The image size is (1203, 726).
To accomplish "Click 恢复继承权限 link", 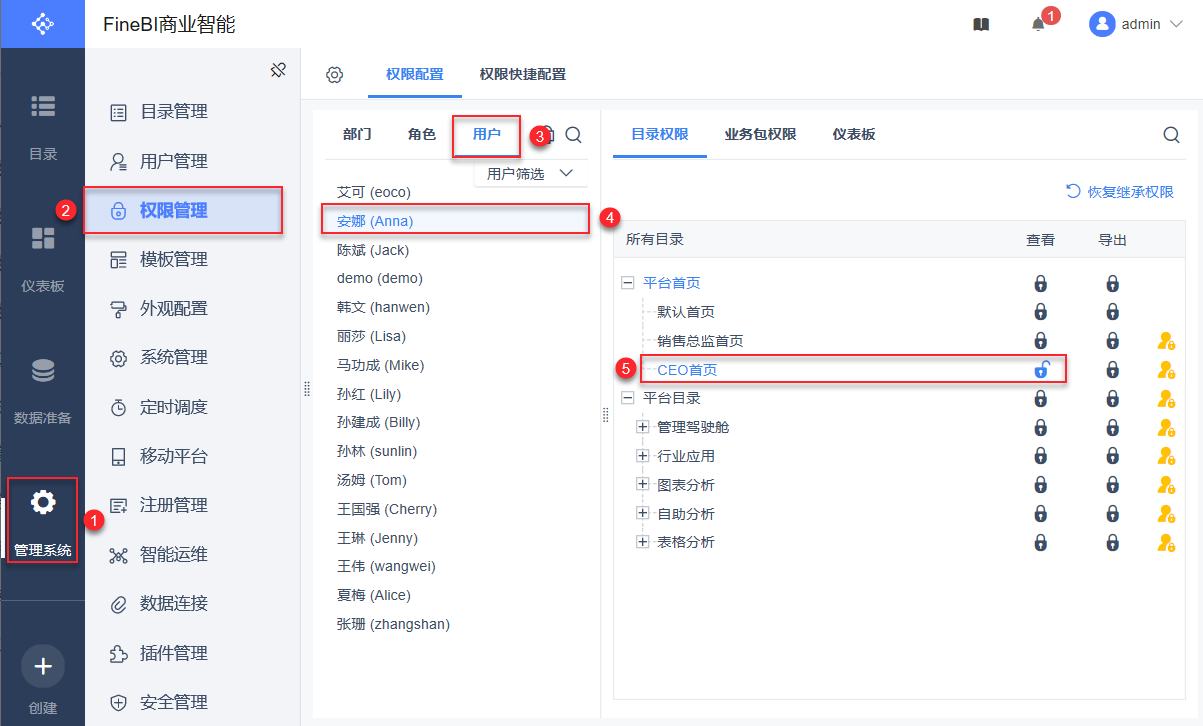I will pyautogui.click(x=1120, y=192).
